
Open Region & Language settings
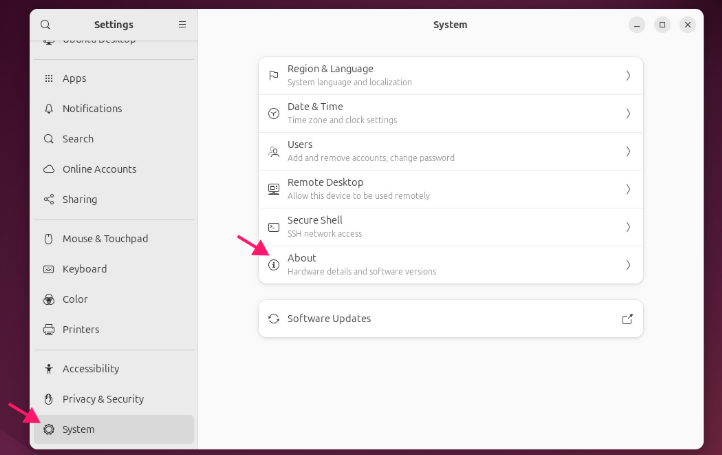[451, 76]
